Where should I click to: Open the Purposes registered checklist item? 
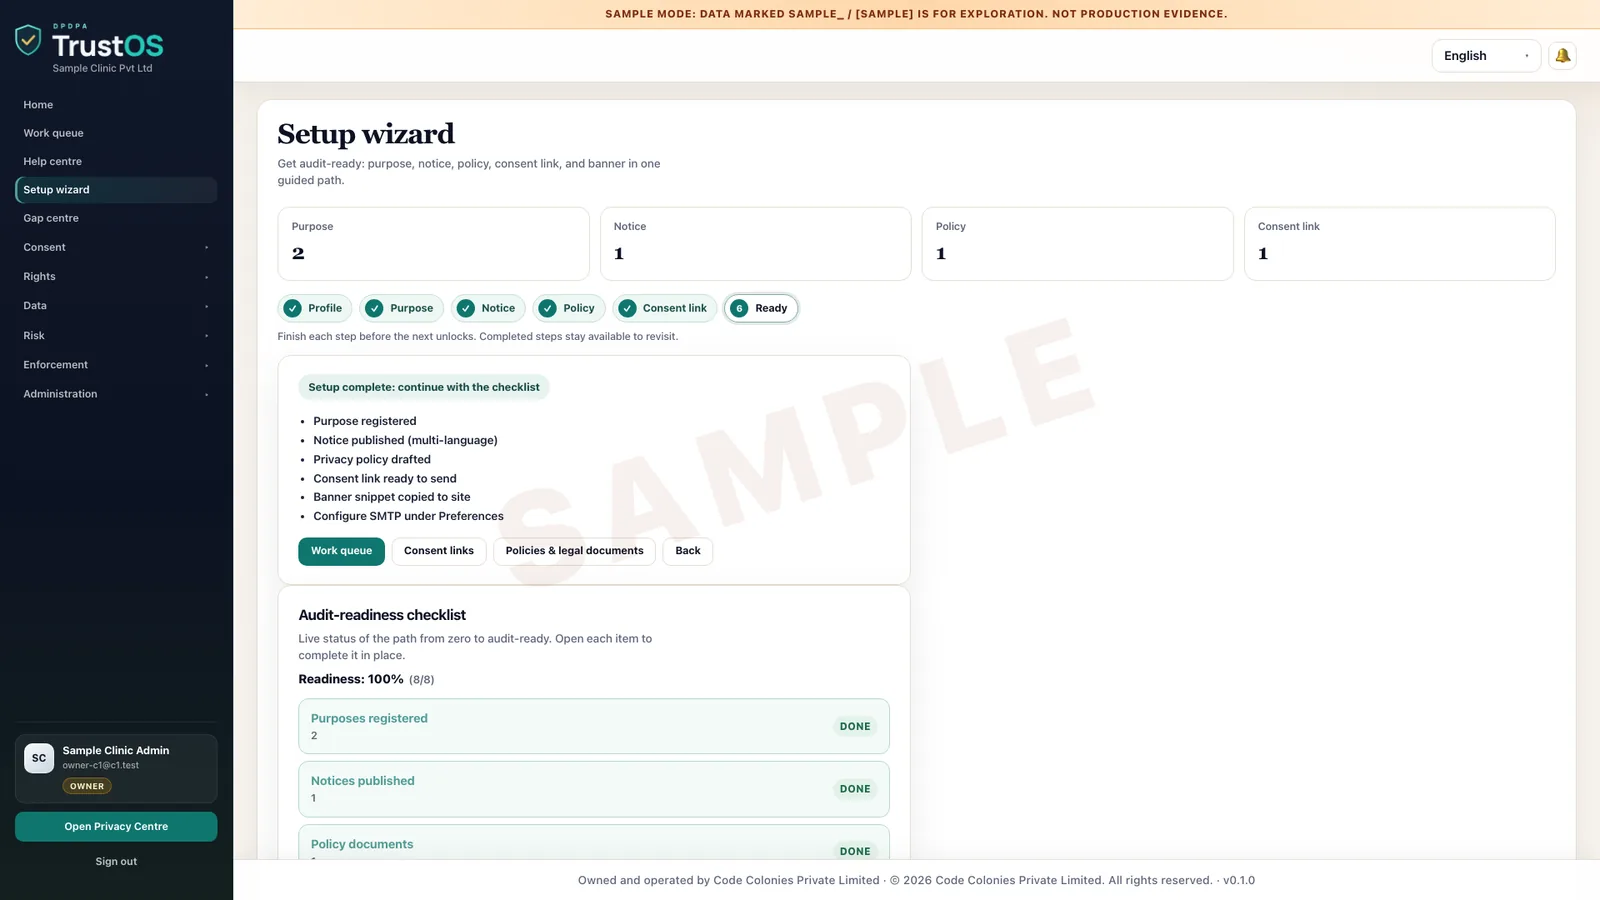594,726
